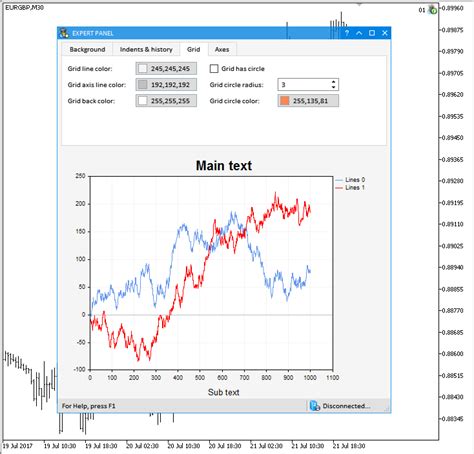Click the Grid back color label
Viewport: 474px width, 454px height.
coord(91,101)
